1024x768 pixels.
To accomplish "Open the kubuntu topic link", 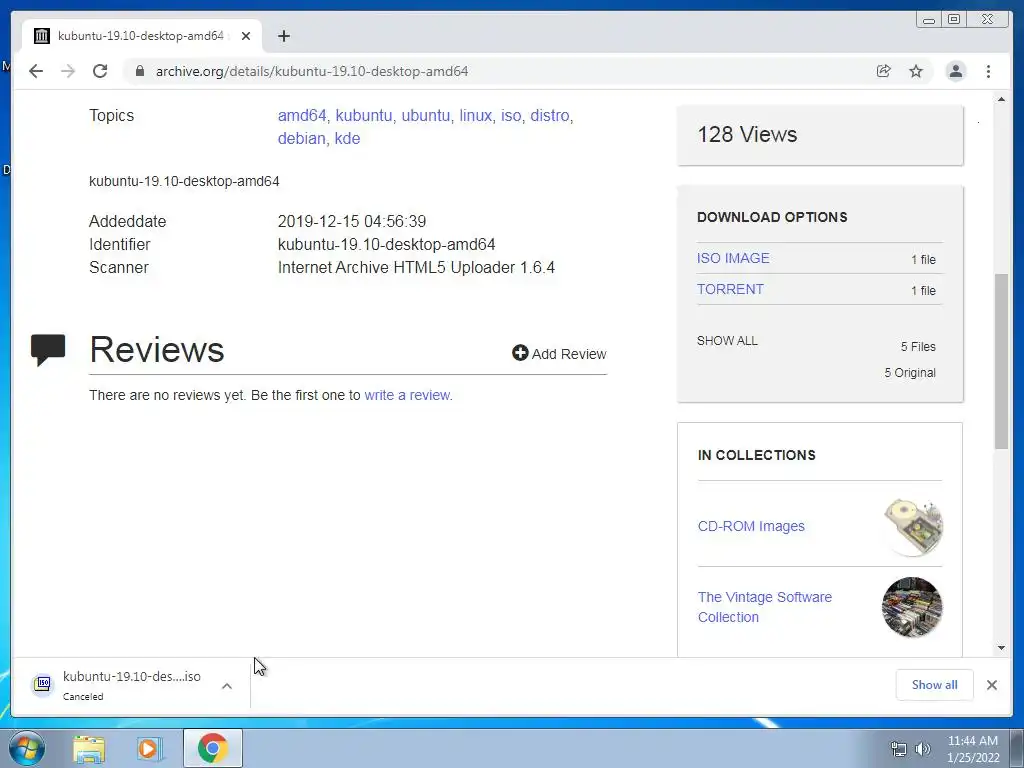I will tap(364, 116).
